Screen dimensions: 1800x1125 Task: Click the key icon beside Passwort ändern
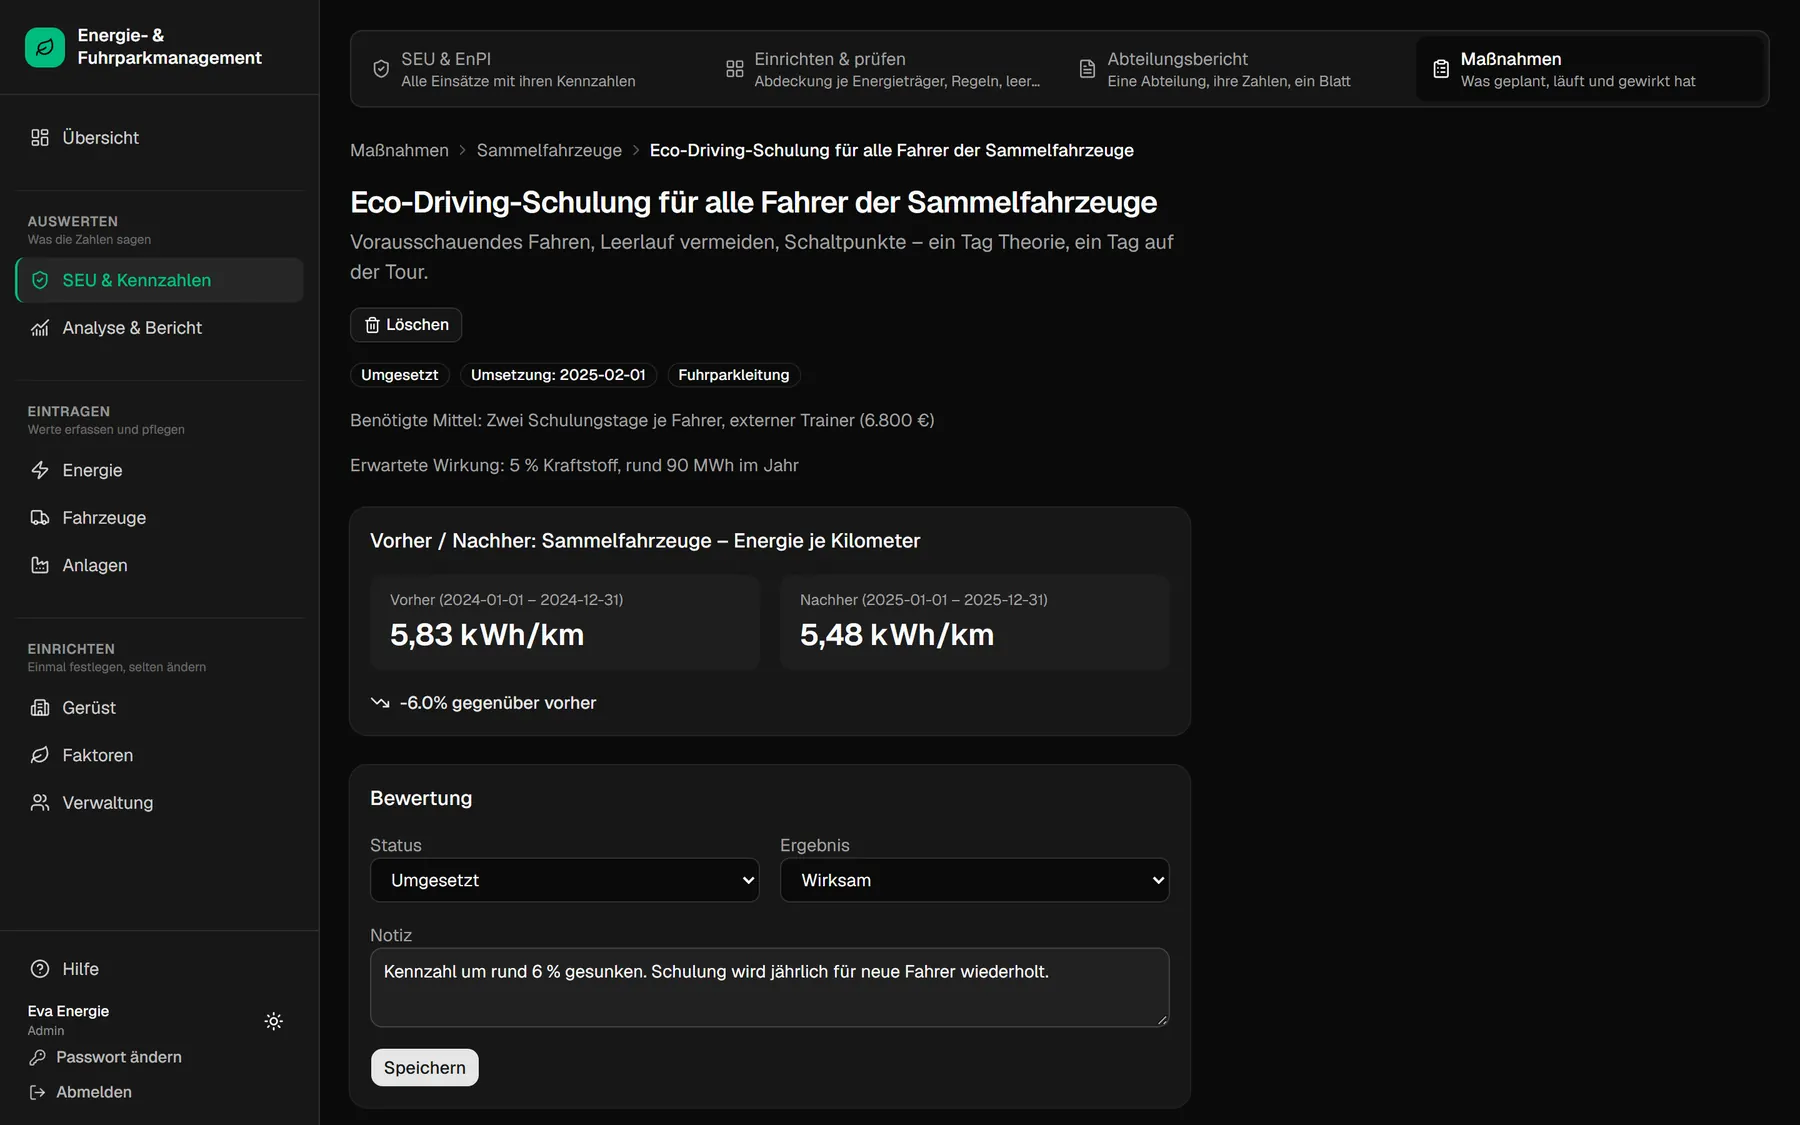point(38,1058)
